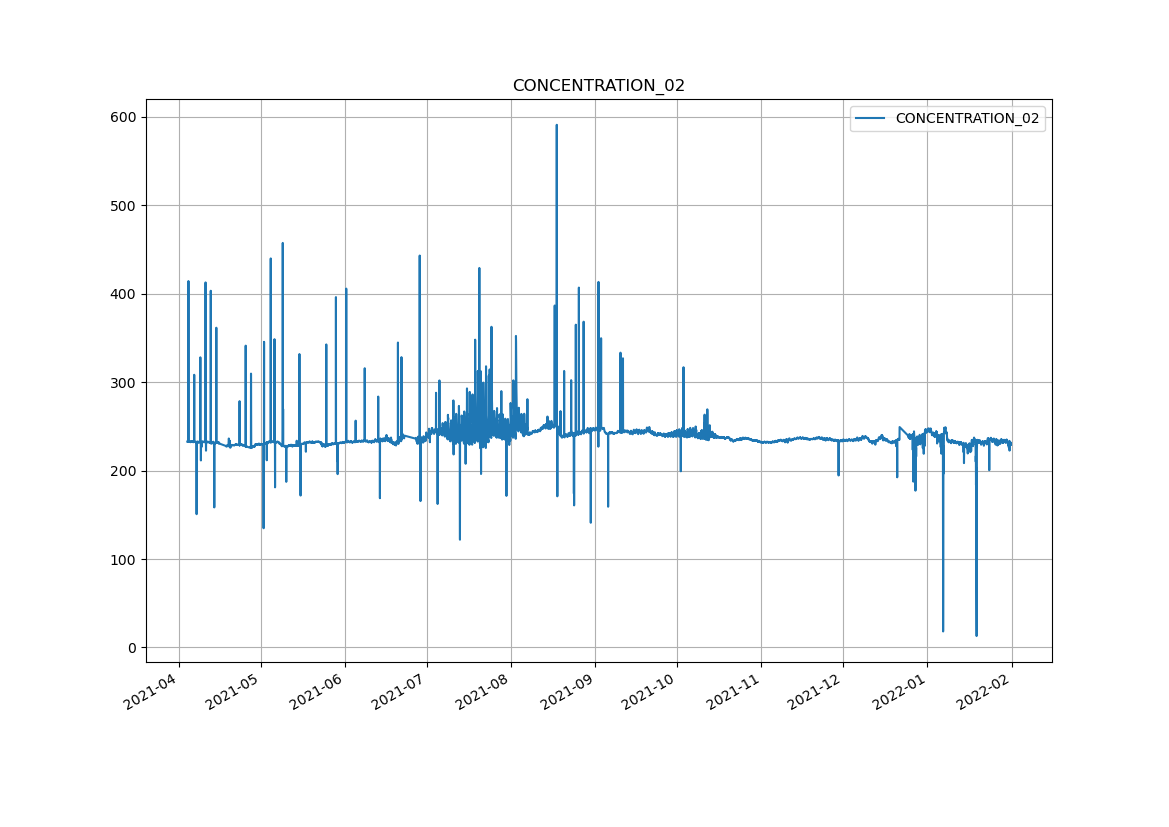
Task: Click the 0 y-axis tick label
Action: pyautogui.click(x=131, y=648)
